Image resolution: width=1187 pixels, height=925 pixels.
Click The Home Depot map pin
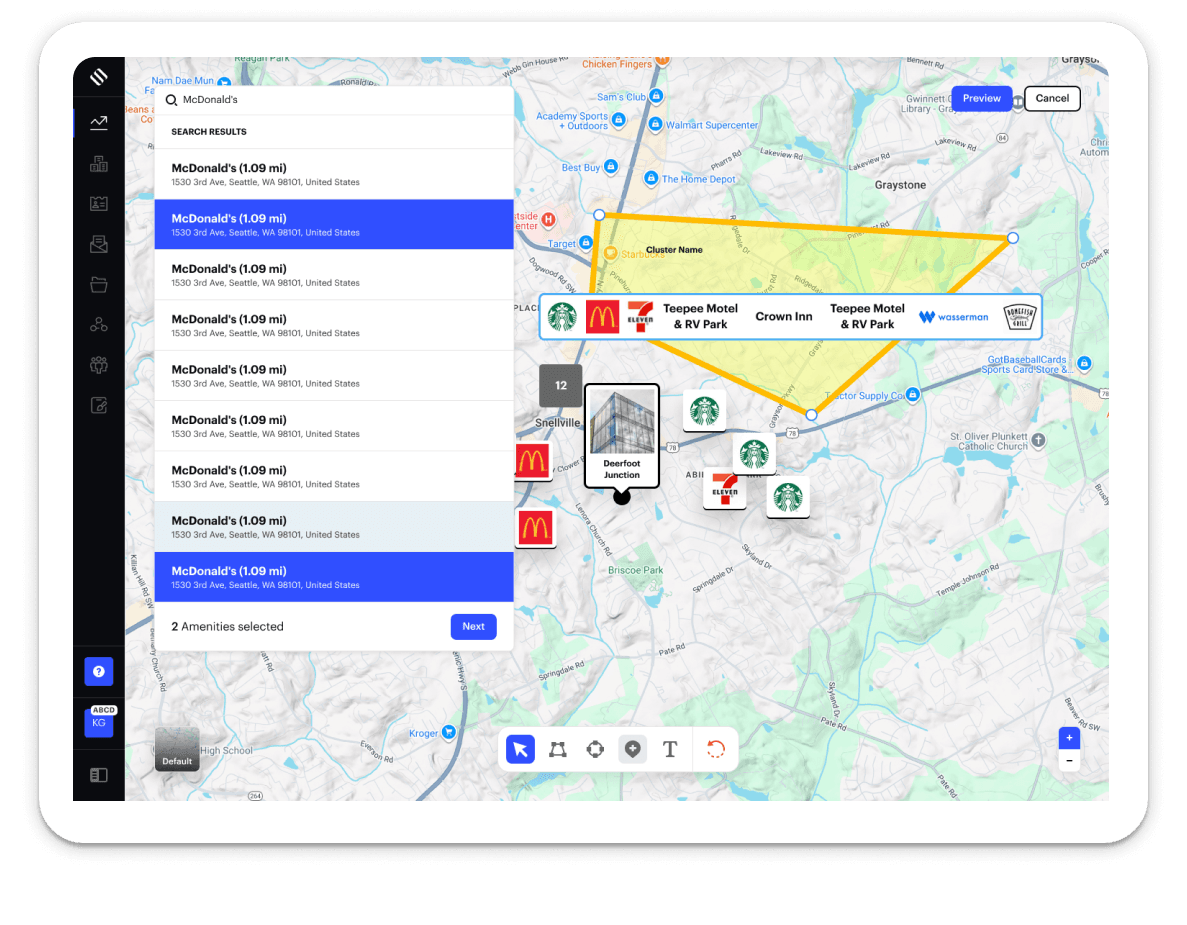click(650, 178)
